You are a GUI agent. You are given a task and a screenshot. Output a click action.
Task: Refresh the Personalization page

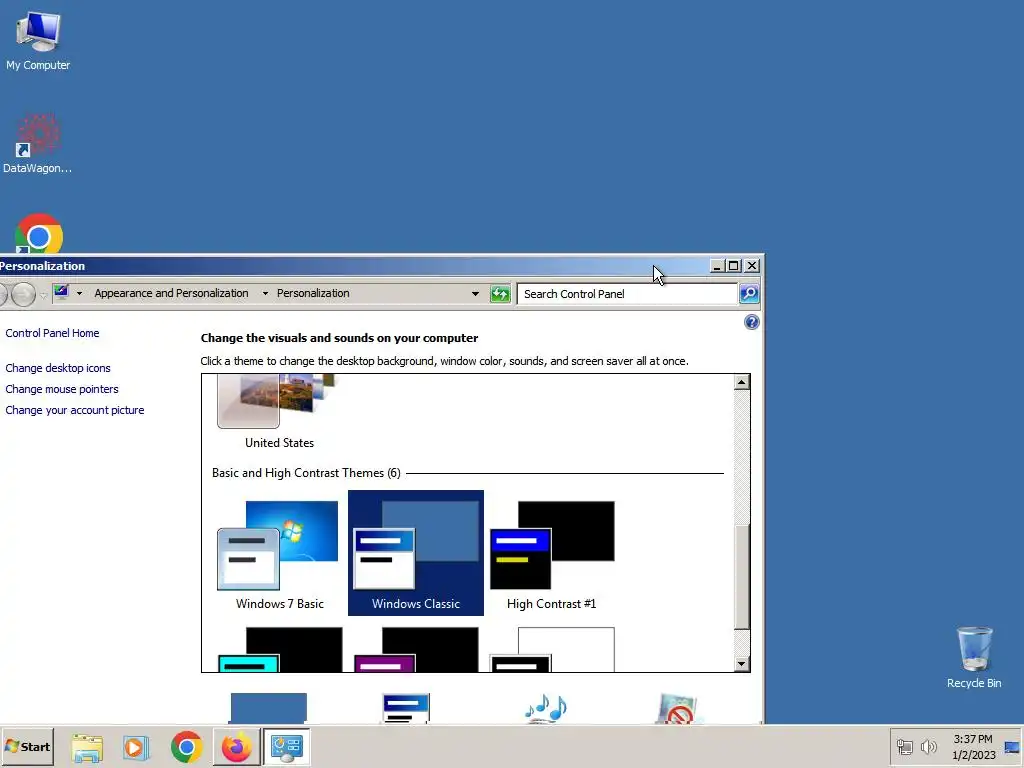click(500, 294)
